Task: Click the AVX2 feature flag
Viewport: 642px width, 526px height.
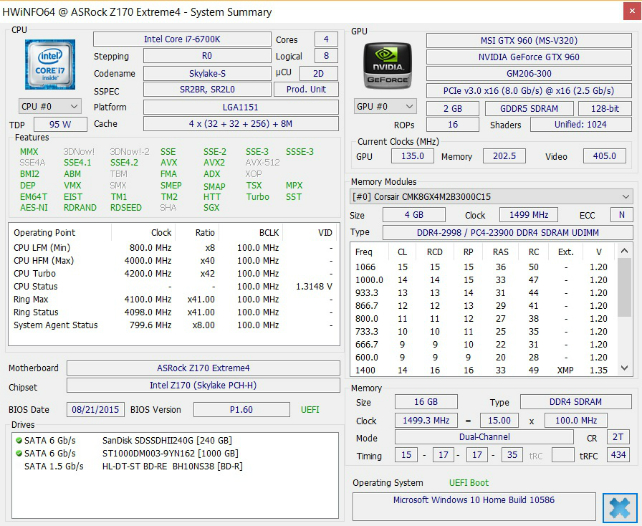Action: tap(214, 162)
